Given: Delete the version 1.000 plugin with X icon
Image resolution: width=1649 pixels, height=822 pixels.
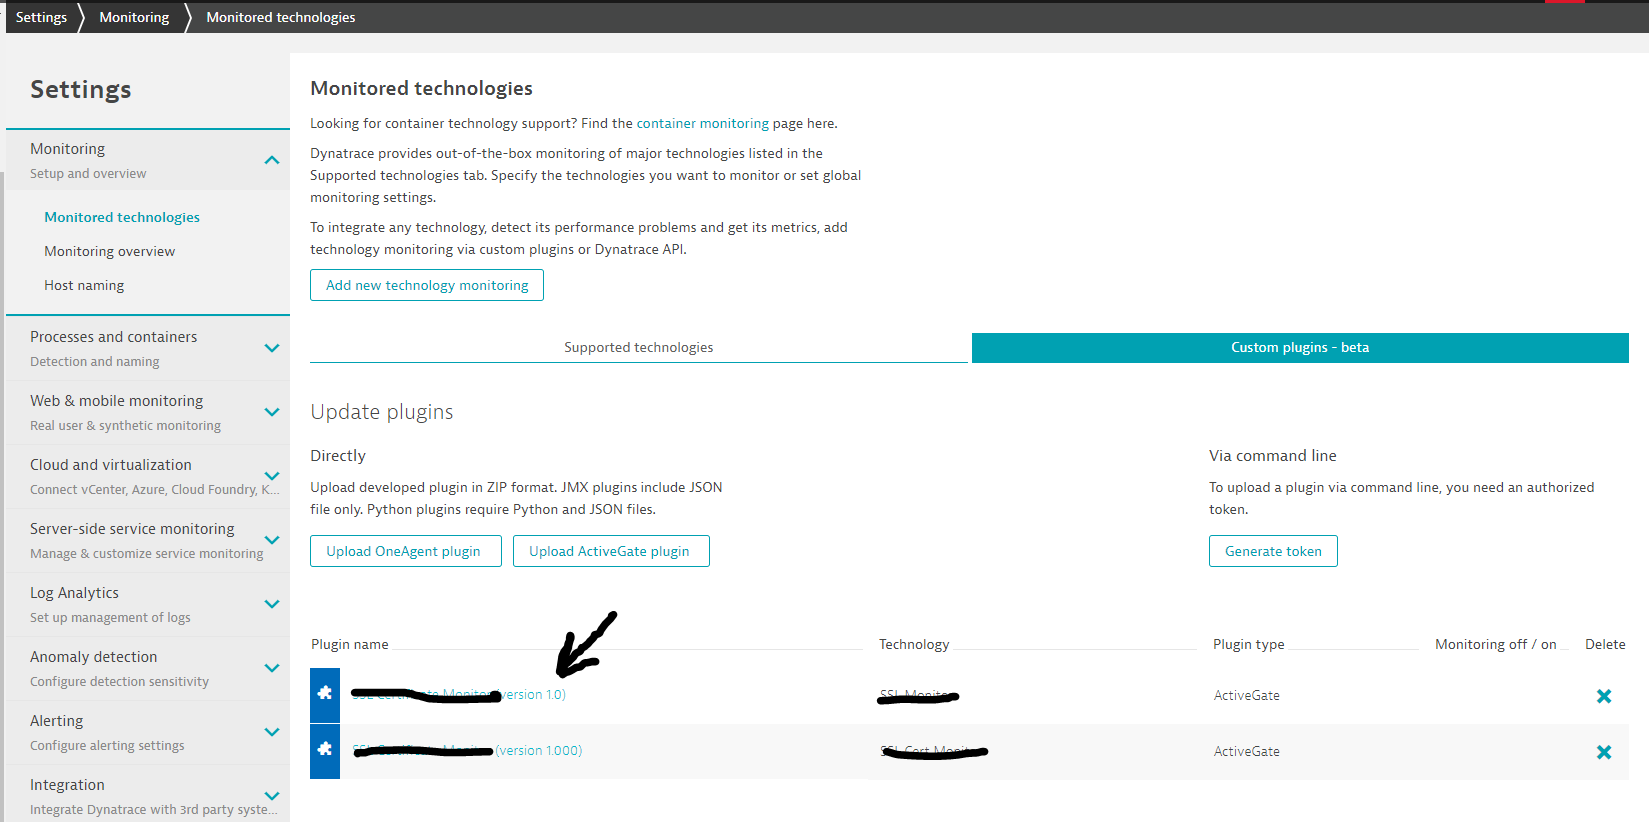Looking at the screenshot, I should click(x=1603, y=752).
